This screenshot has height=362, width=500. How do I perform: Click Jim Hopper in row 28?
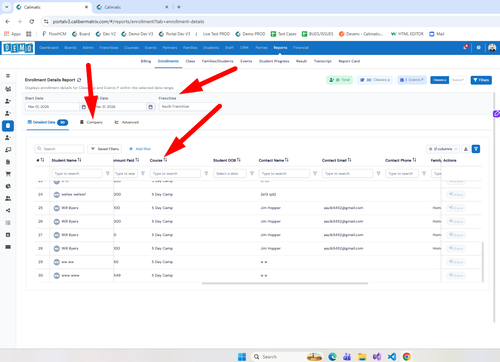(271, 248)
